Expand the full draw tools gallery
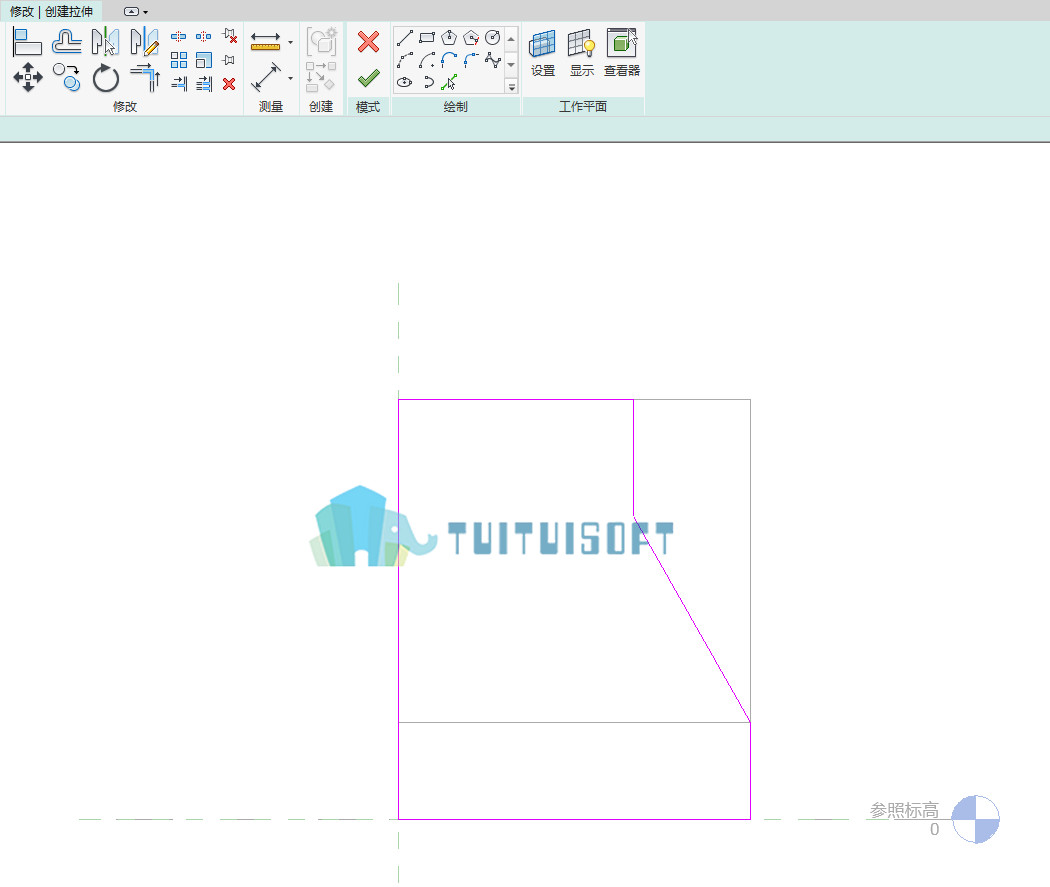Screen dimensions: 1050x887 click(x=512, y=87)
